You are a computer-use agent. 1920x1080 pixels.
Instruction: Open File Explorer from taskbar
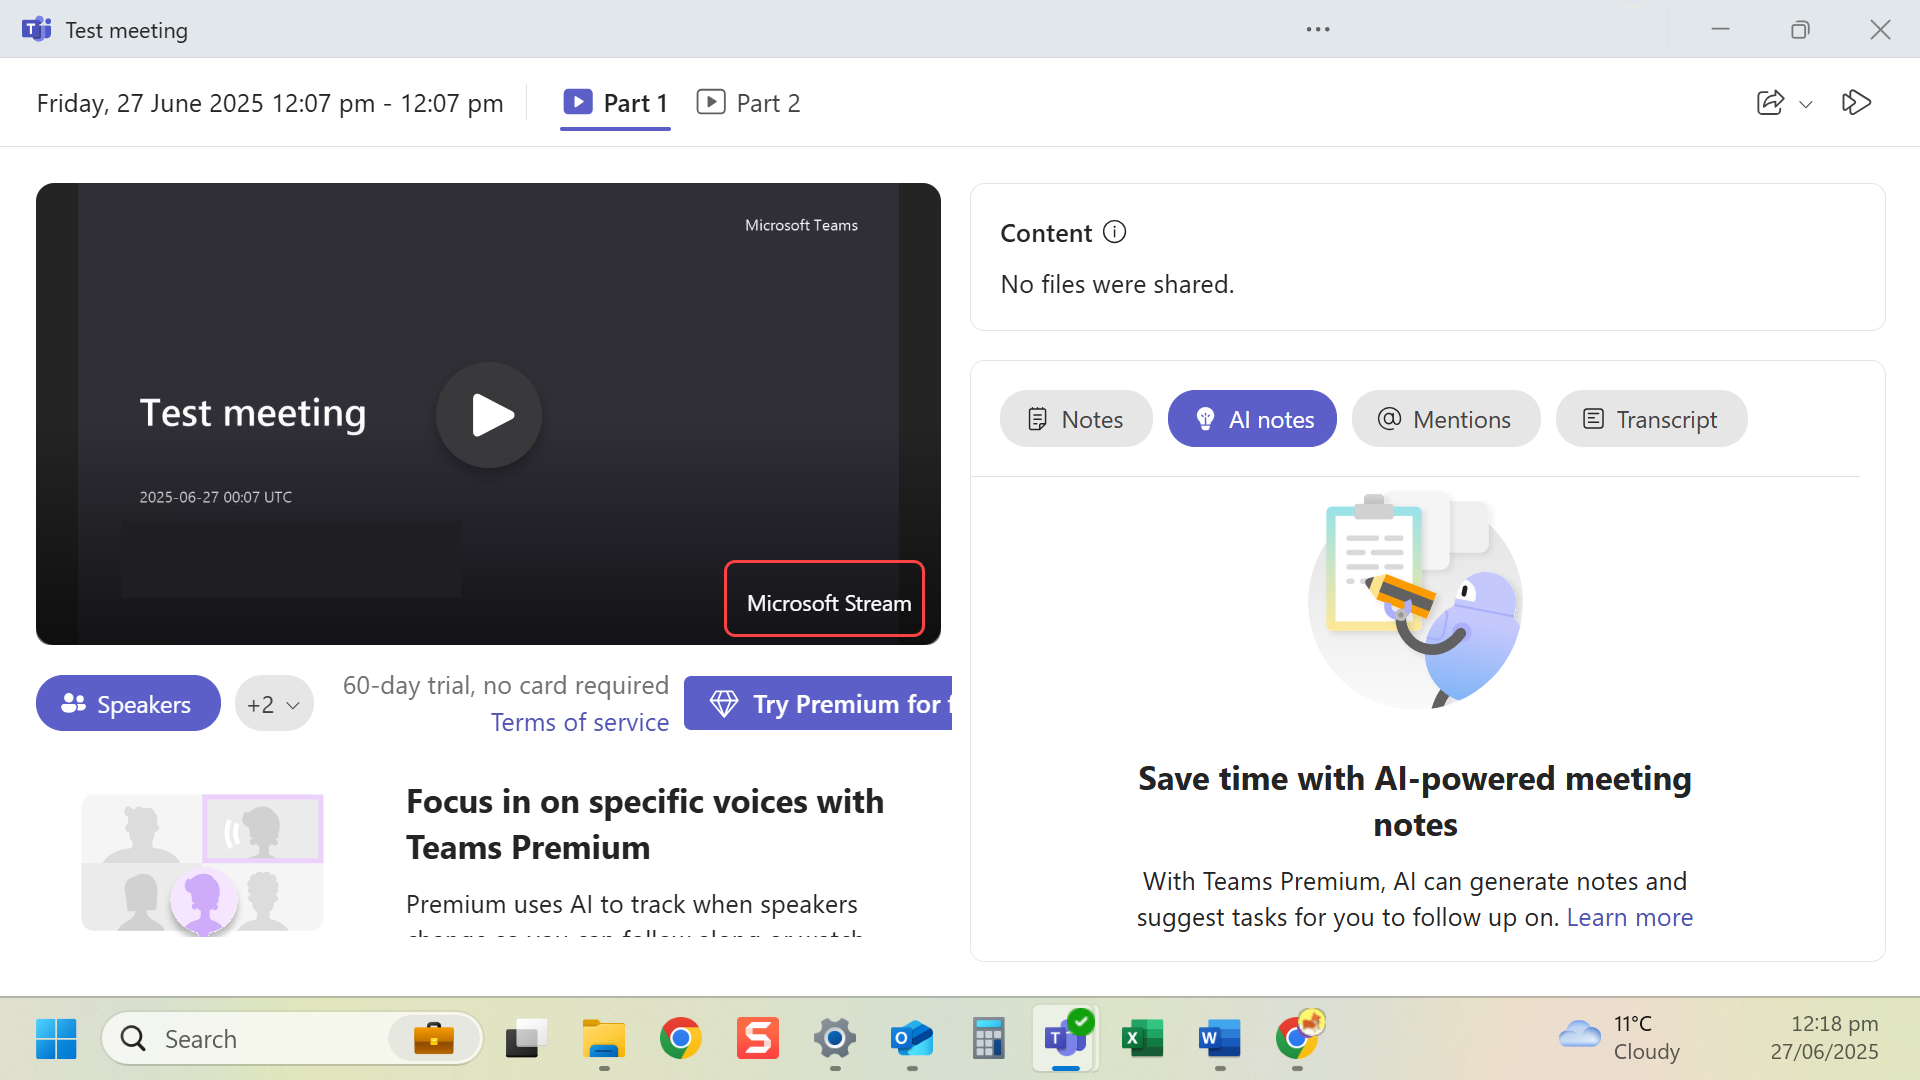pyautogui.click(x=604, y=1039)
